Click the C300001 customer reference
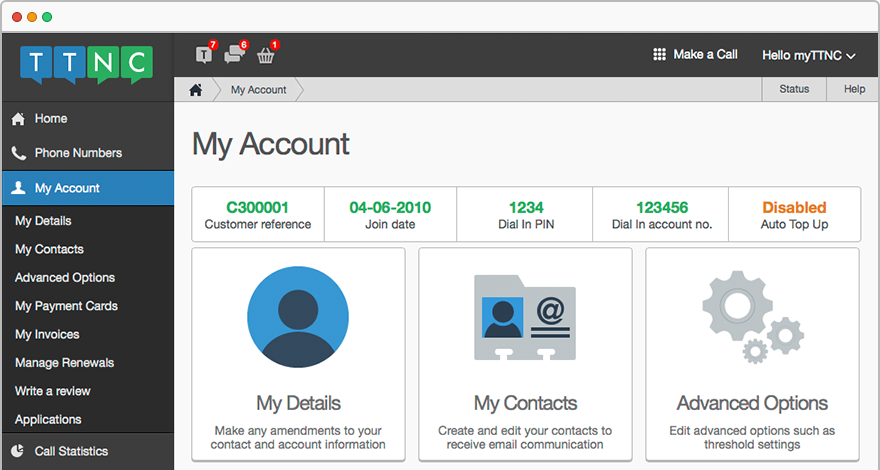This screenshot has width=880, height=470. coord(258,207)
